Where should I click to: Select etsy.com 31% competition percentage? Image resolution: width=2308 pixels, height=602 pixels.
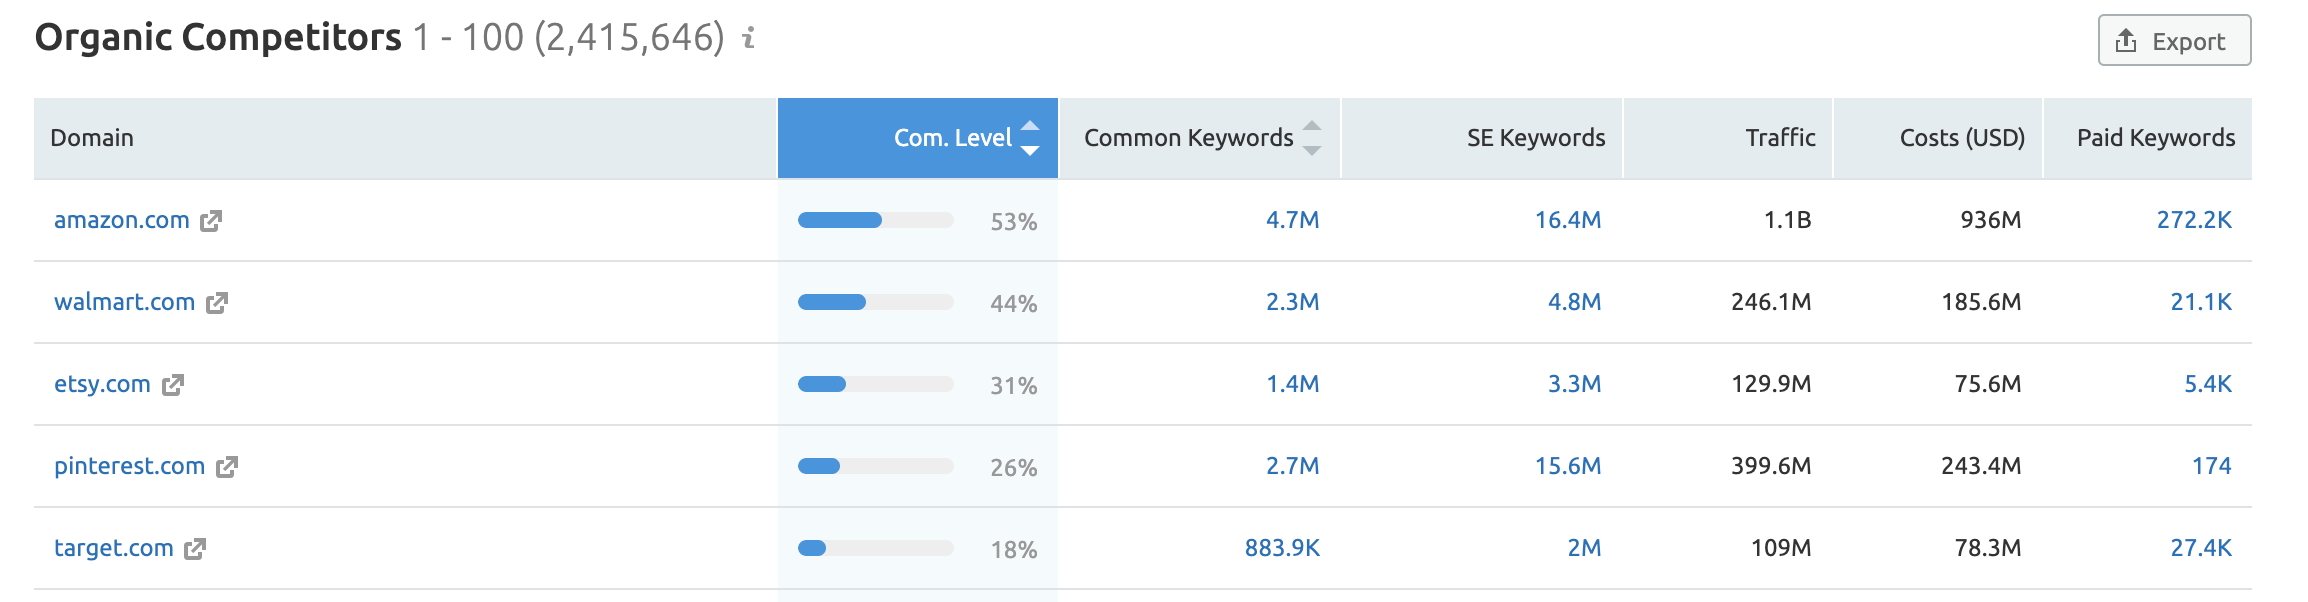1014,386
